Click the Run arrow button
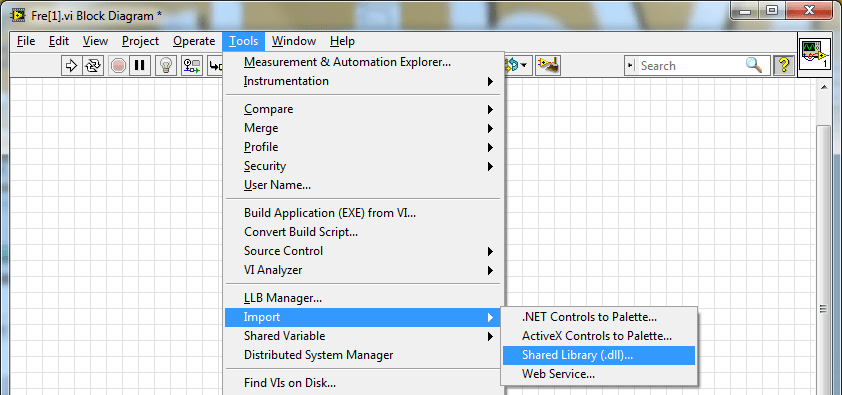Image resolution: width=842 pixels, height=395 pixels. tap(70, 65)
